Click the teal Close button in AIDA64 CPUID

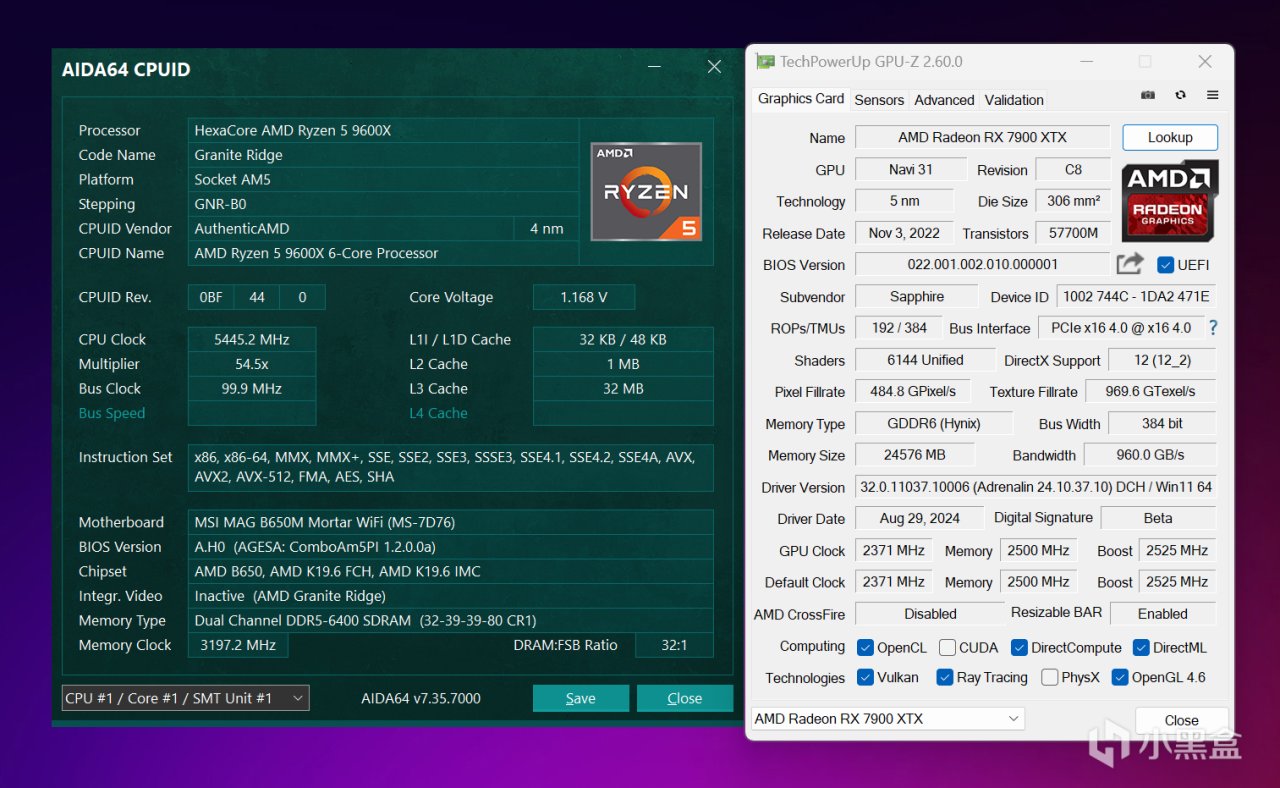(685, 698)
